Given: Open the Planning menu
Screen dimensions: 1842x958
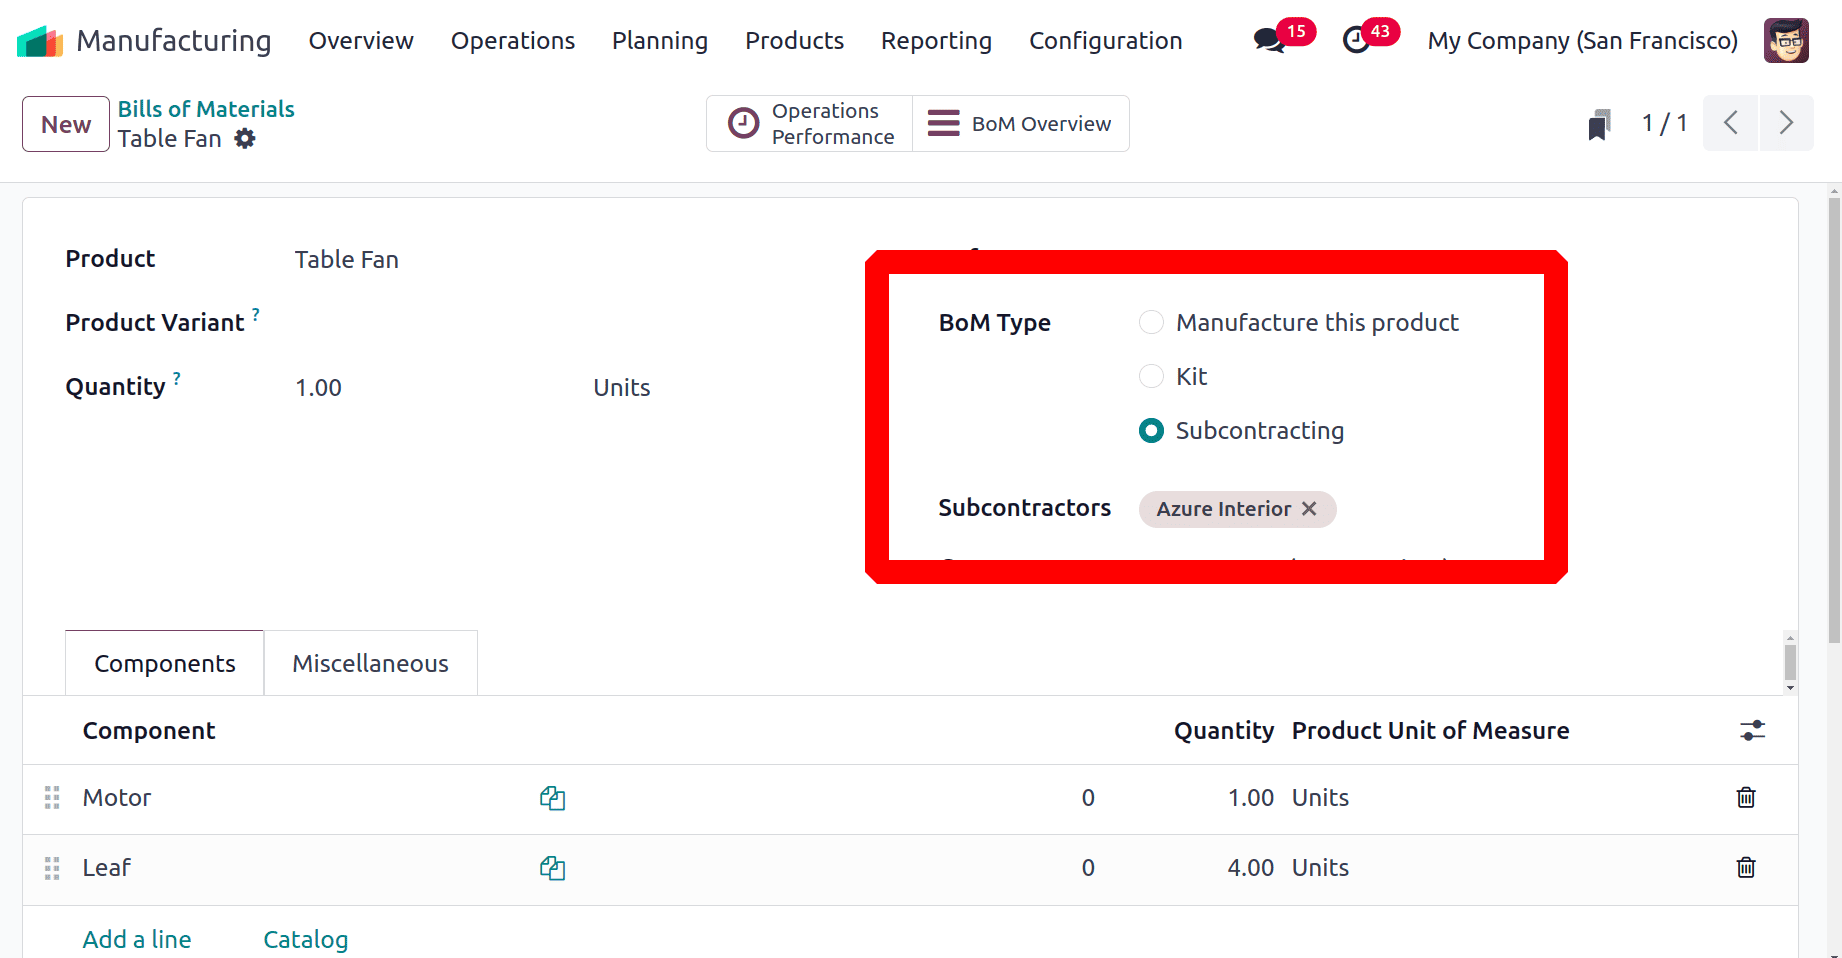Looking at the screenshot, I should point(660,41).
